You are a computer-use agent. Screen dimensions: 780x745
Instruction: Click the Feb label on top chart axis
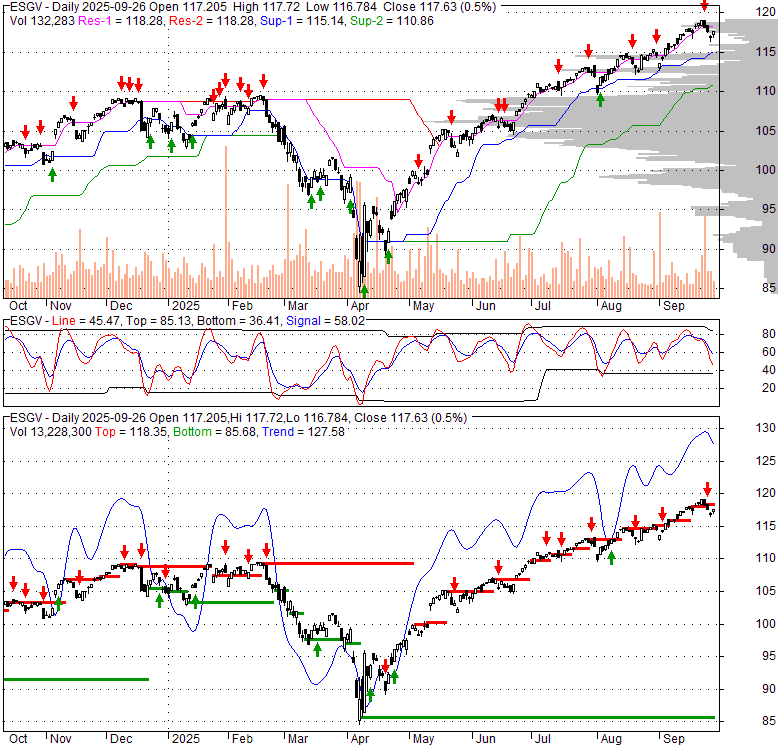[242, 306]
